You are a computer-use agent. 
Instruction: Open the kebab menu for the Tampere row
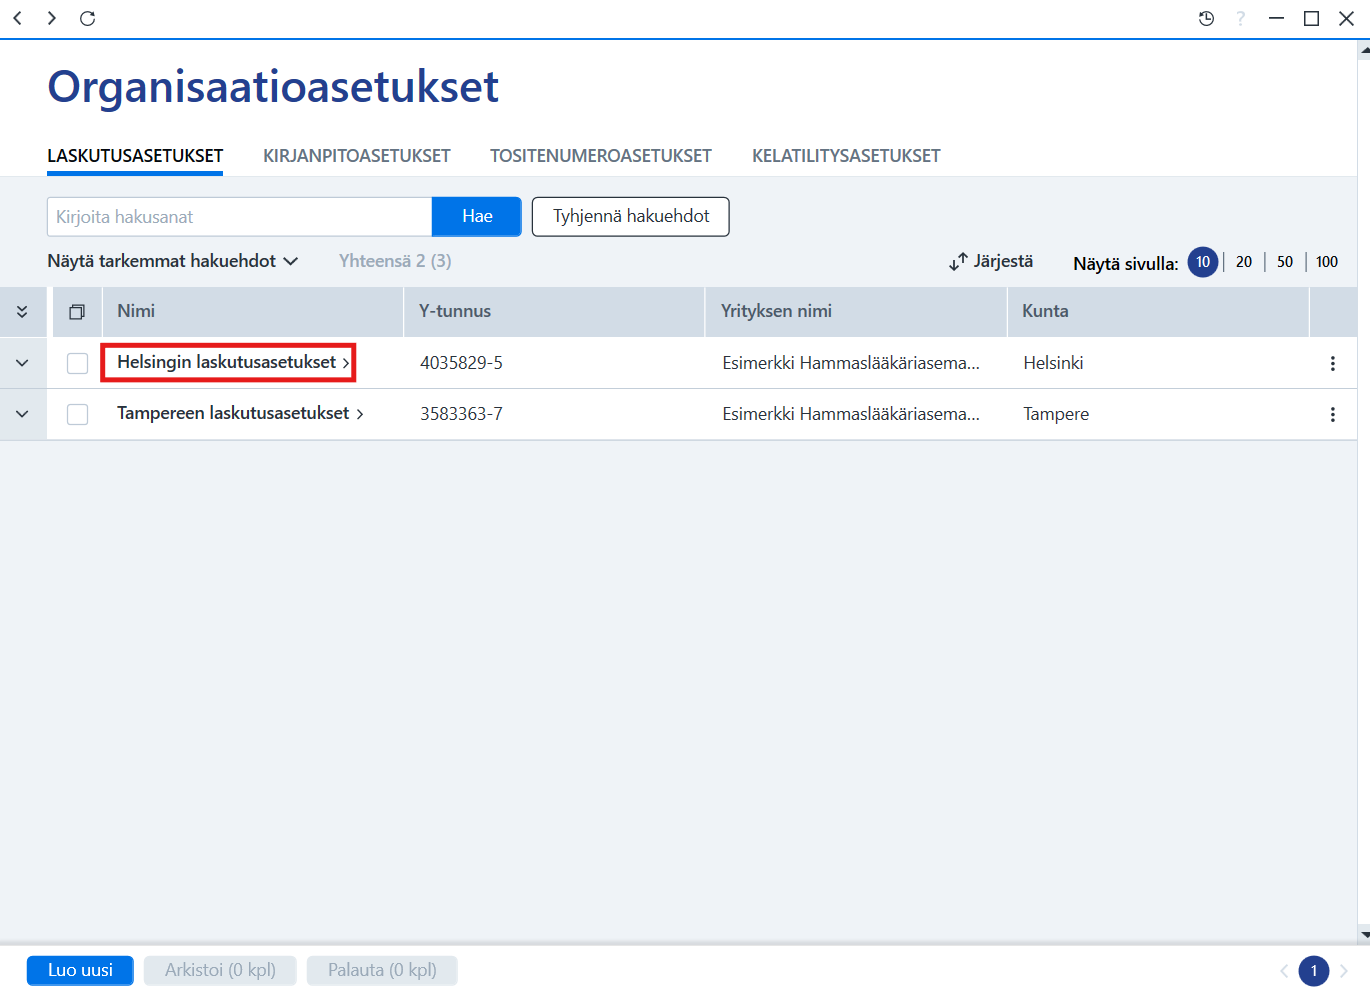(1332, 415)
